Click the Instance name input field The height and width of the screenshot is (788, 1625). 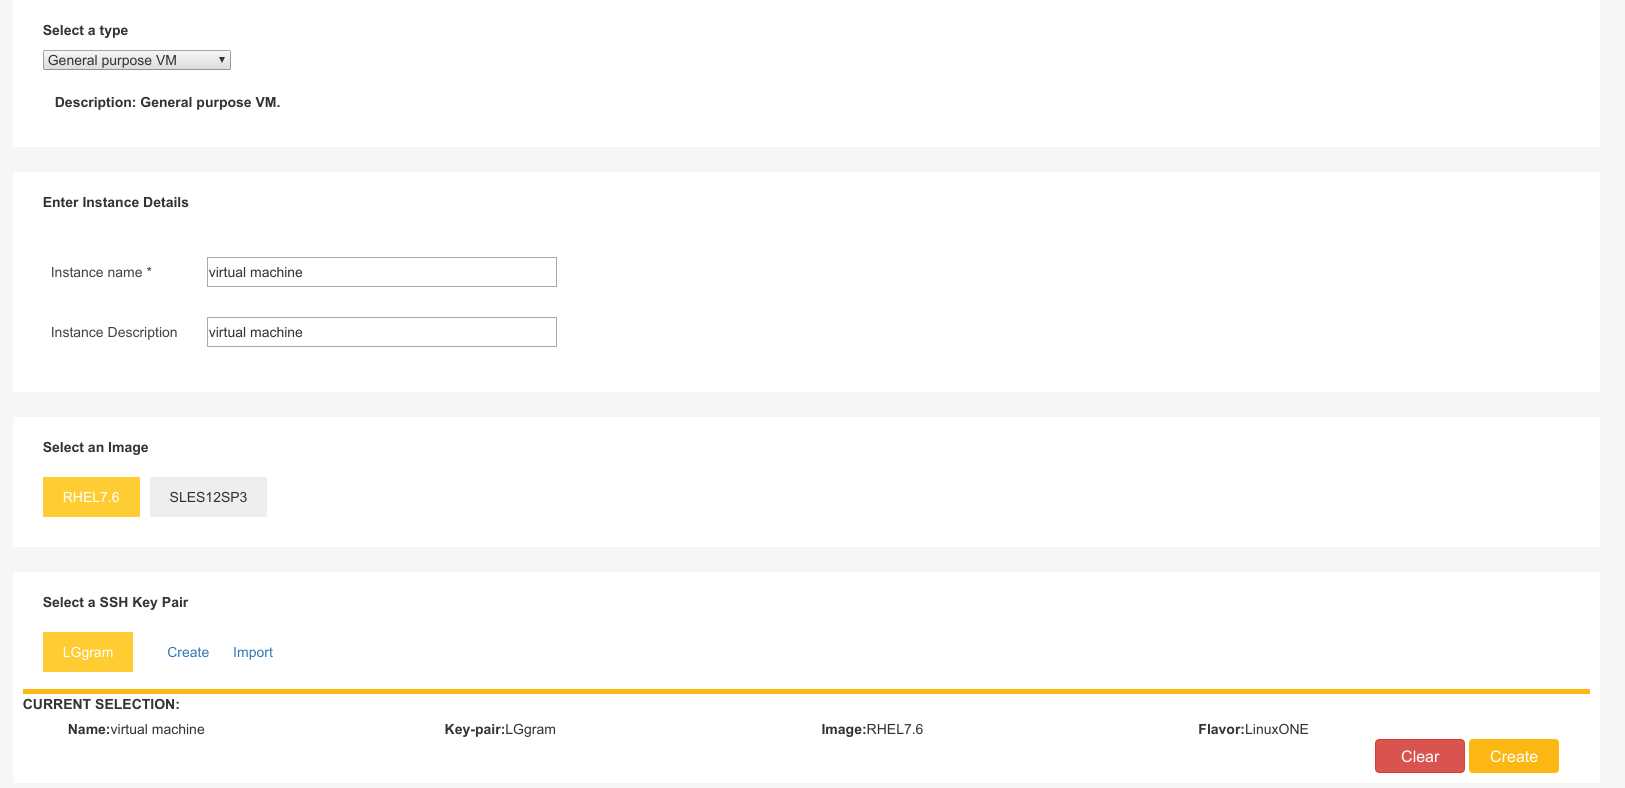tap(381, 272)
